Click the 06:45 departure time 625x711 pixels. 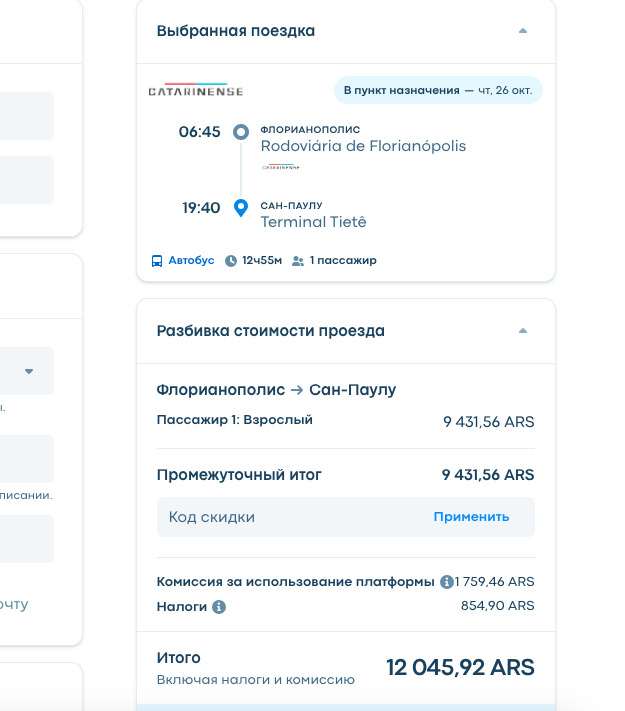click(x=199, y=131)
